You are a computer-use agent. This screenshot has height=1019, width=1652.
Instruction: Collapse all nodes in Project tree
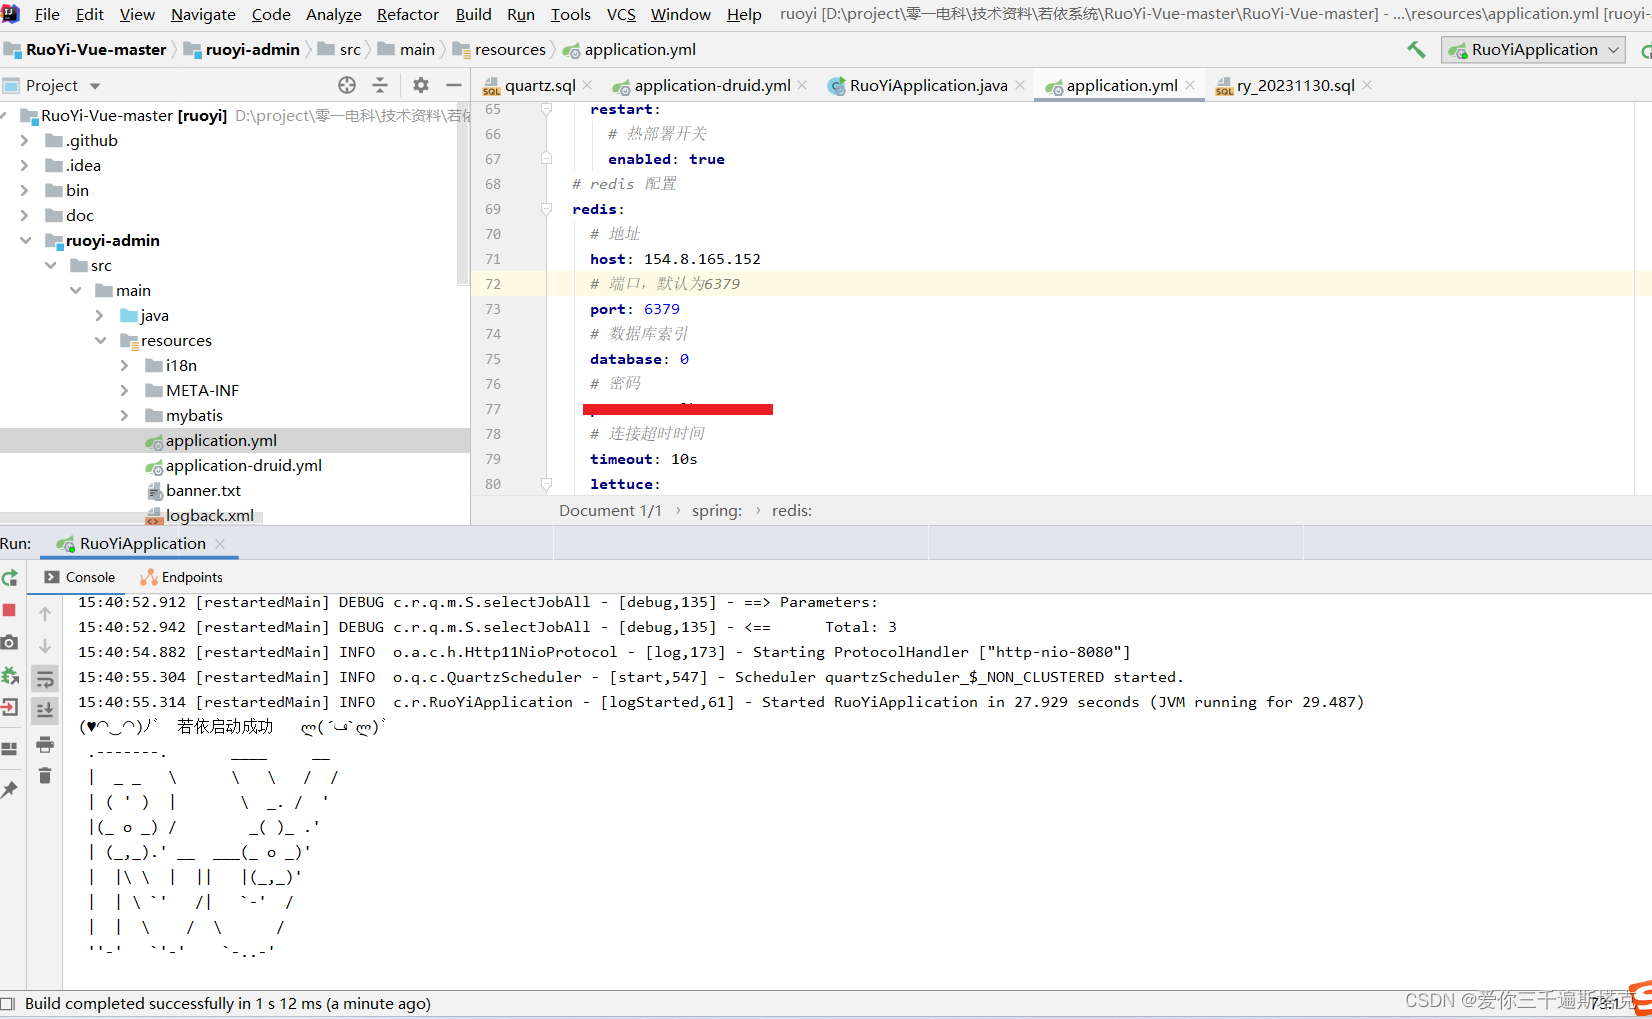(381, 85)
